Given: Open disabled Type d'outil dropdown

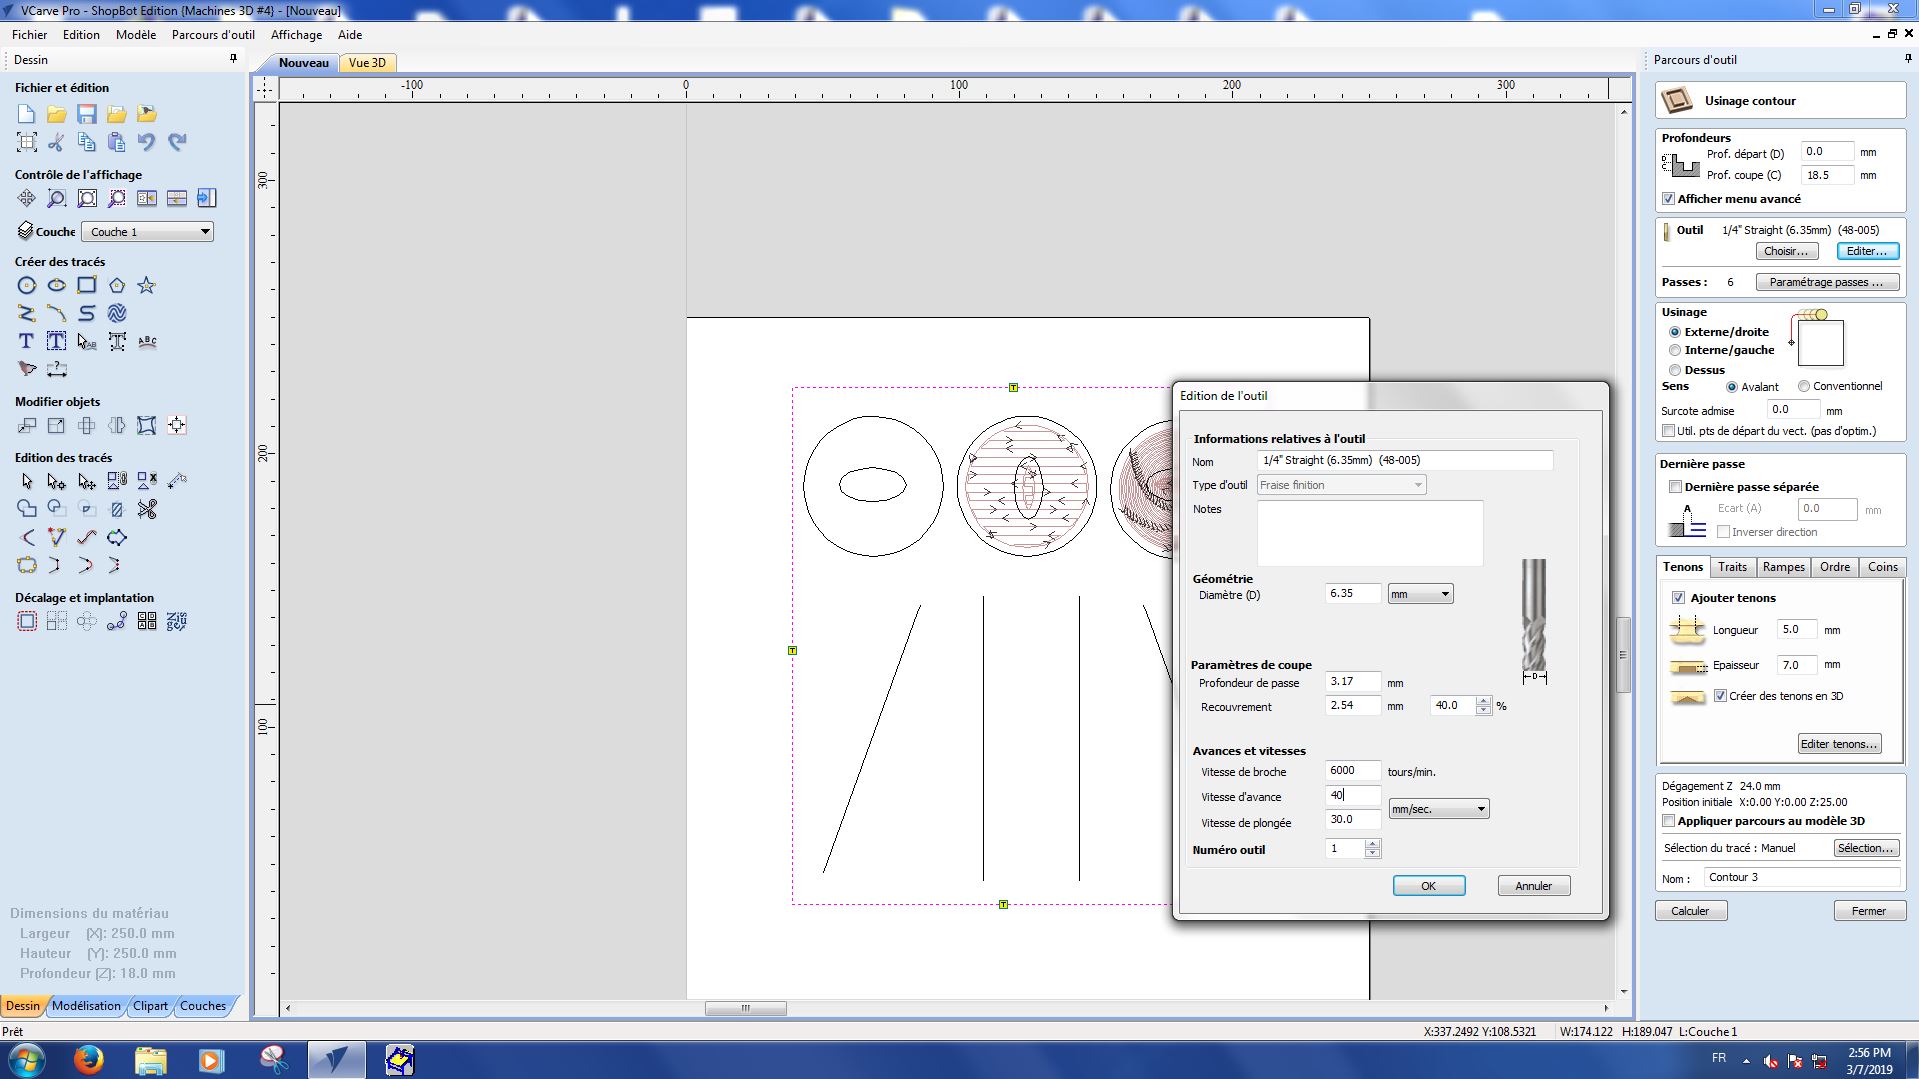Looking at the screenshot, I should (x=1341, y=485).
